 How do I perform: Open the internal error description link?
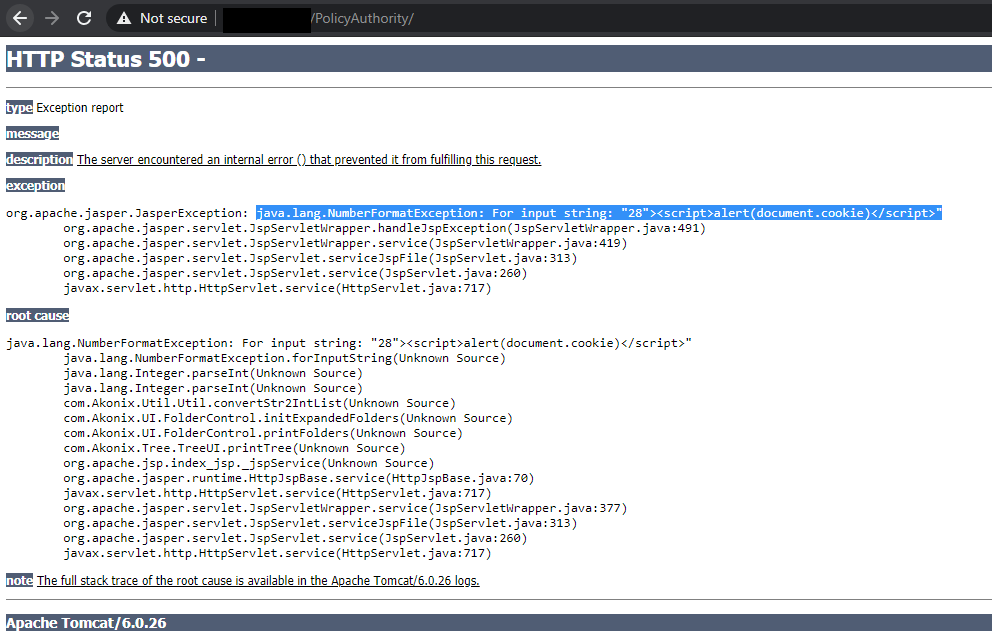point(309,158)
